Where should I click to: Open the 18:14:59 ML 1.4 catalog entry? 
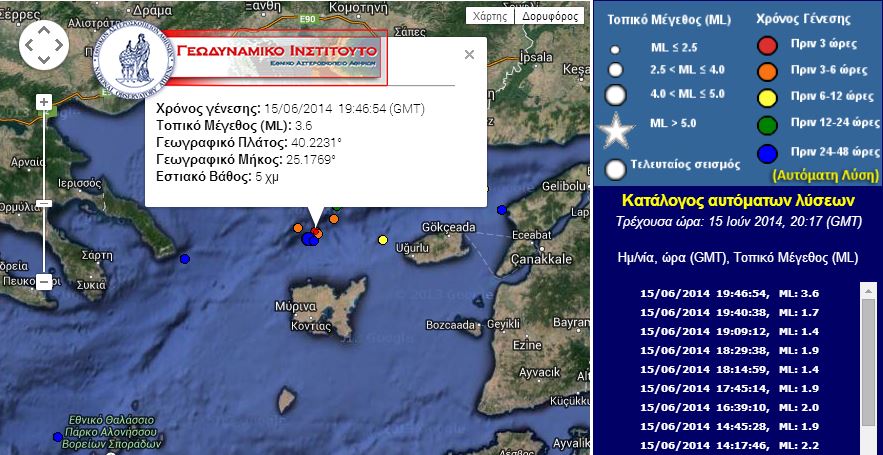click(729, 369)
